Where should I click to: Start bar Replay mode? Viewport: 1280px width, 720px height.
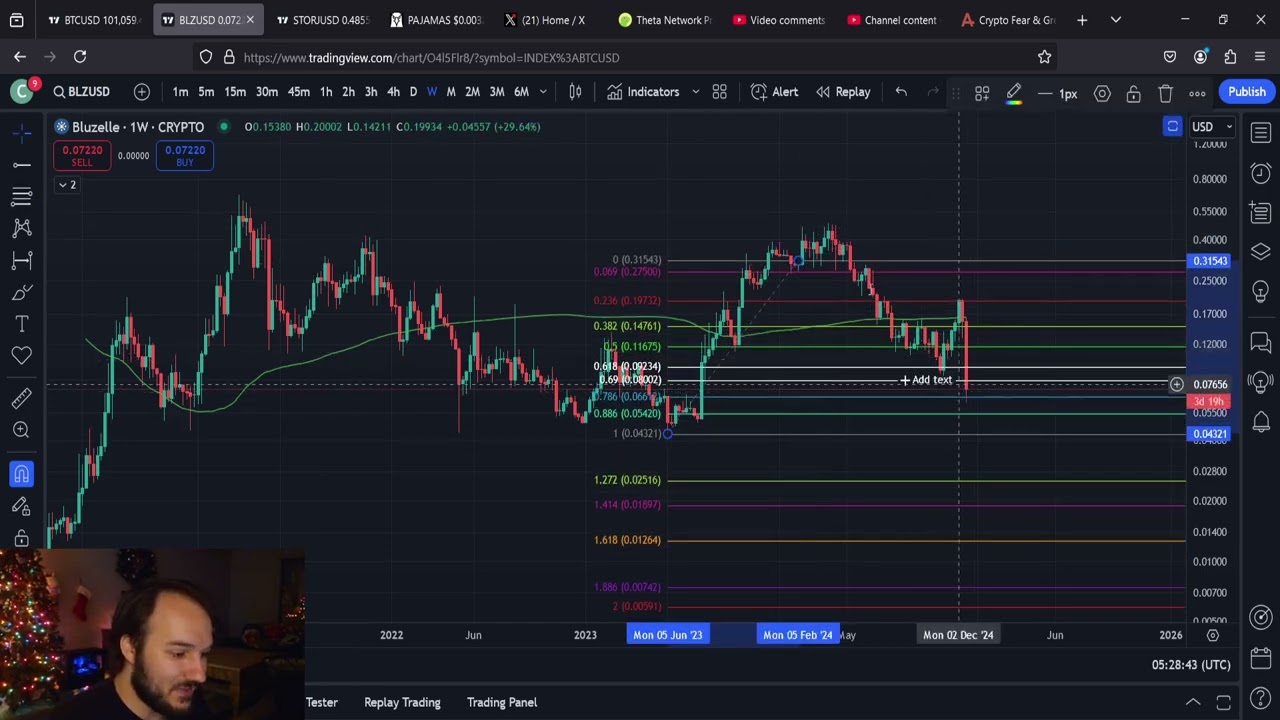click(x=843, y=92)
